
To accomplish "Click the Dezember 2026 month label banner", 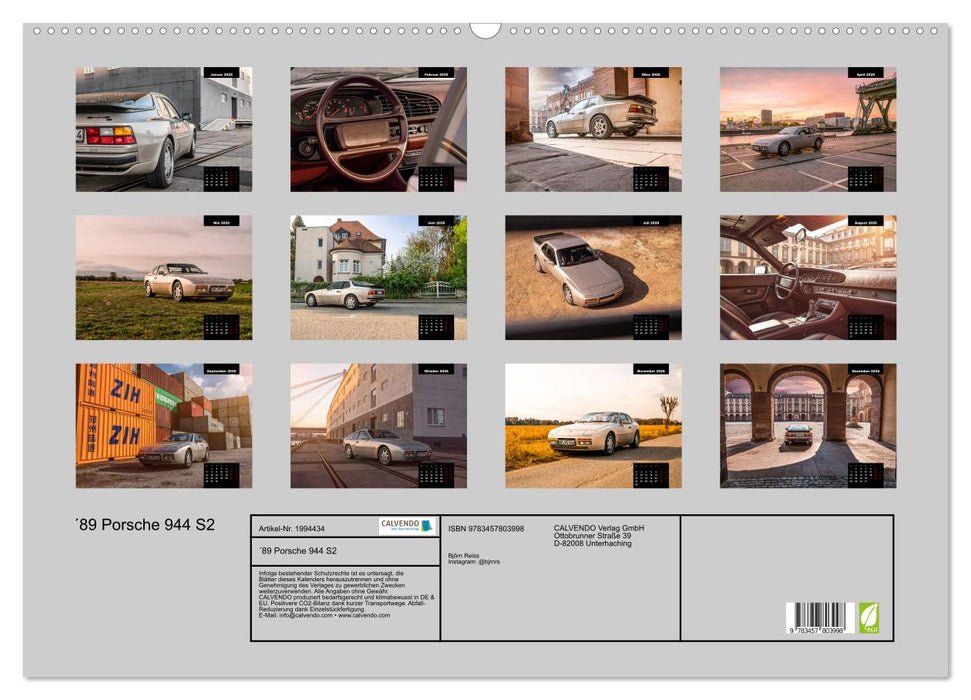I will pos(865,370).
